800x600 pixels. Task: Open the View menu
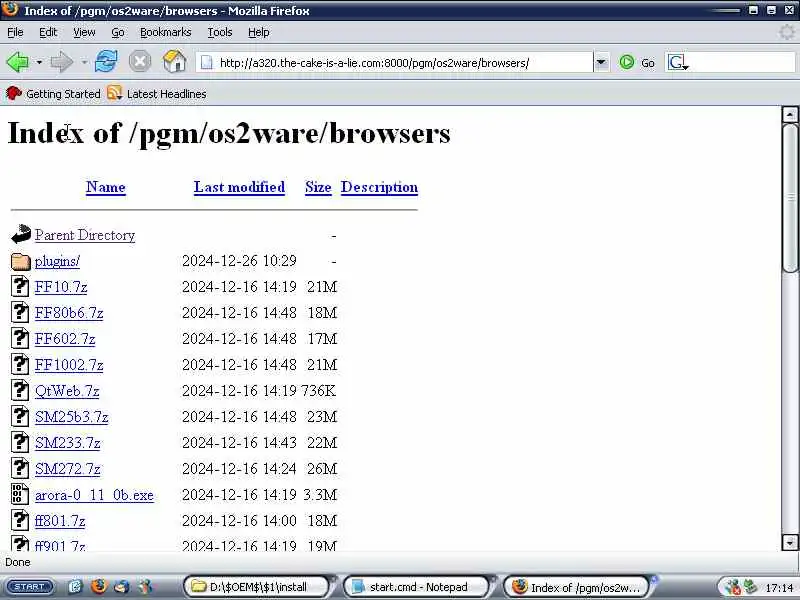click(x=84, y=32)
